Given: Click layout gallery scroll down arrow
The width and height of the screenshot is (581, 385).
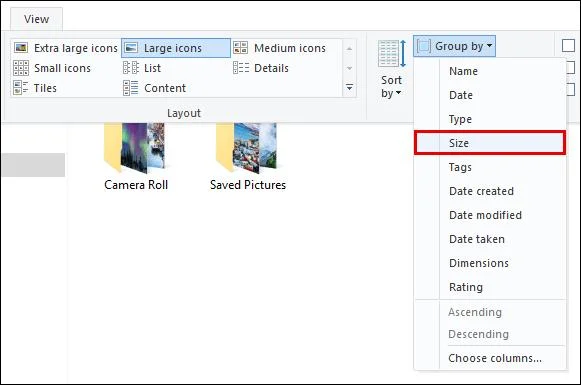Looking at the screenshot, I should click(349, 68).
